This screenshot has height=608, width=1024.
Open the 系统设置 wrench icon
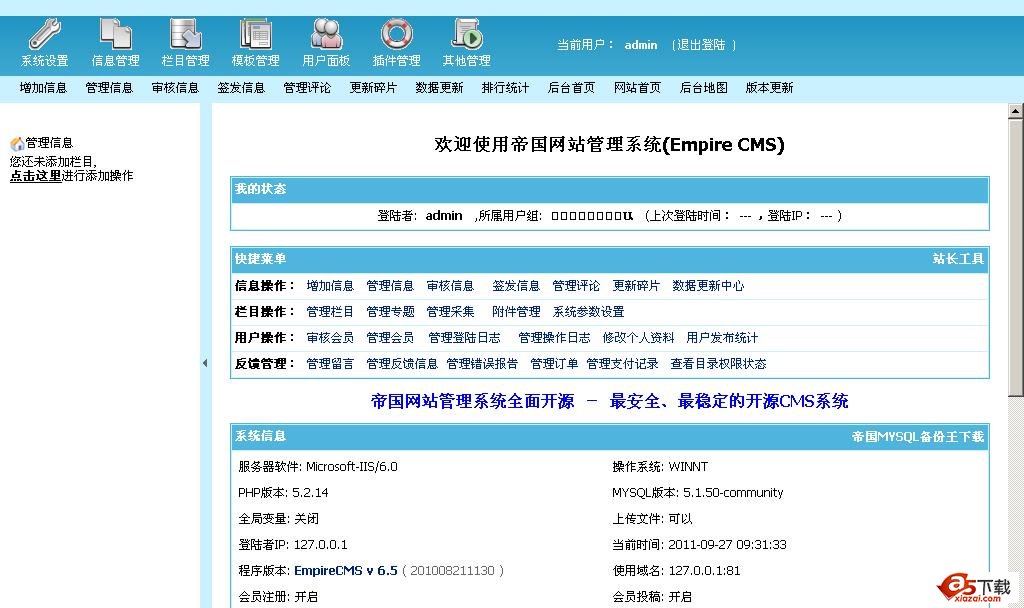[44, 34]
